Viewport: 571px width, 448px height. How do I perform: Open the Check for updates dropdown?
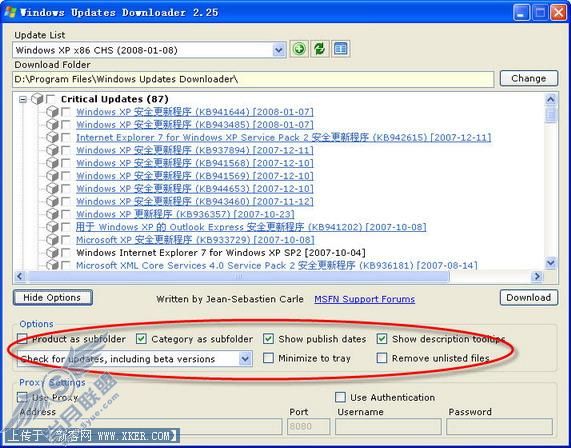(x=245, y=359)
